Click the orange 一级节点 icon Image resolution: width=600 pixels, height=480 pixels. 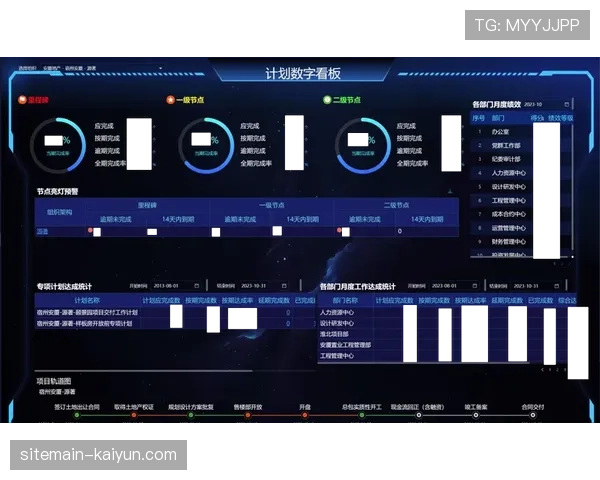pos(170,100)
